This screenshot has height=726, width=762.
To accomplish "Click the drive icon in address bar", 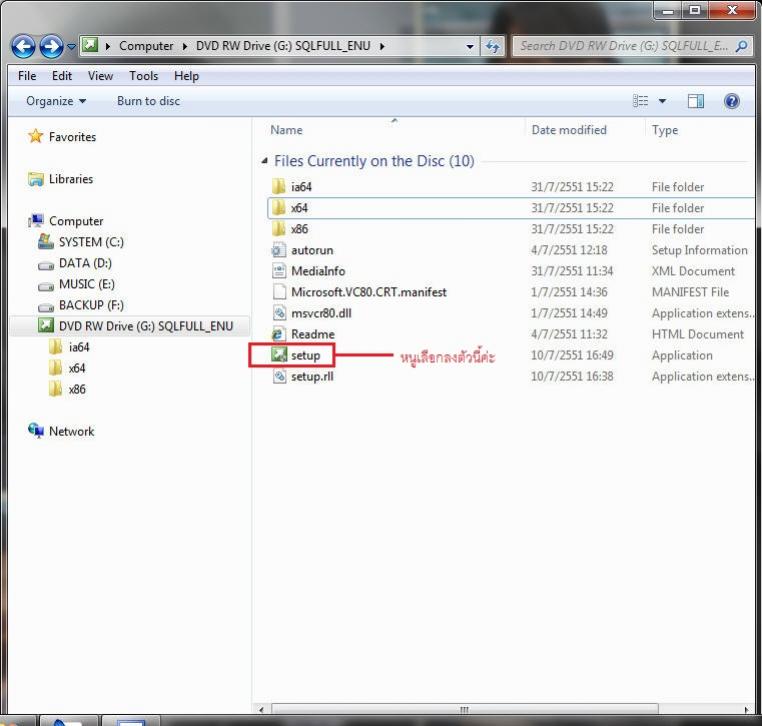I will [90, 46].
